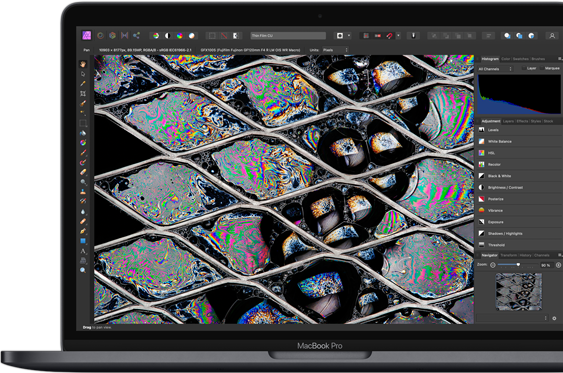Screen dimensions: 563x373
Task: Open the Units Pixels dropdown
Action: (x=334, y=50)
